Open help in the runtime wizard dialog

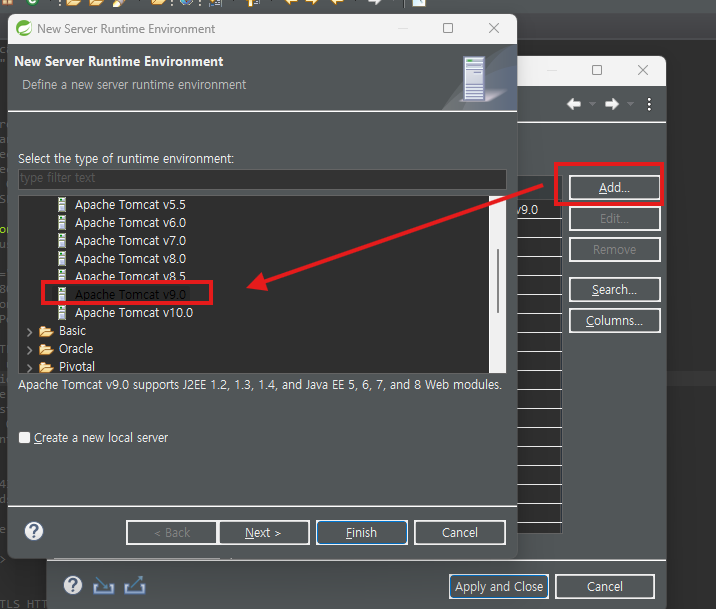(34, 531)
